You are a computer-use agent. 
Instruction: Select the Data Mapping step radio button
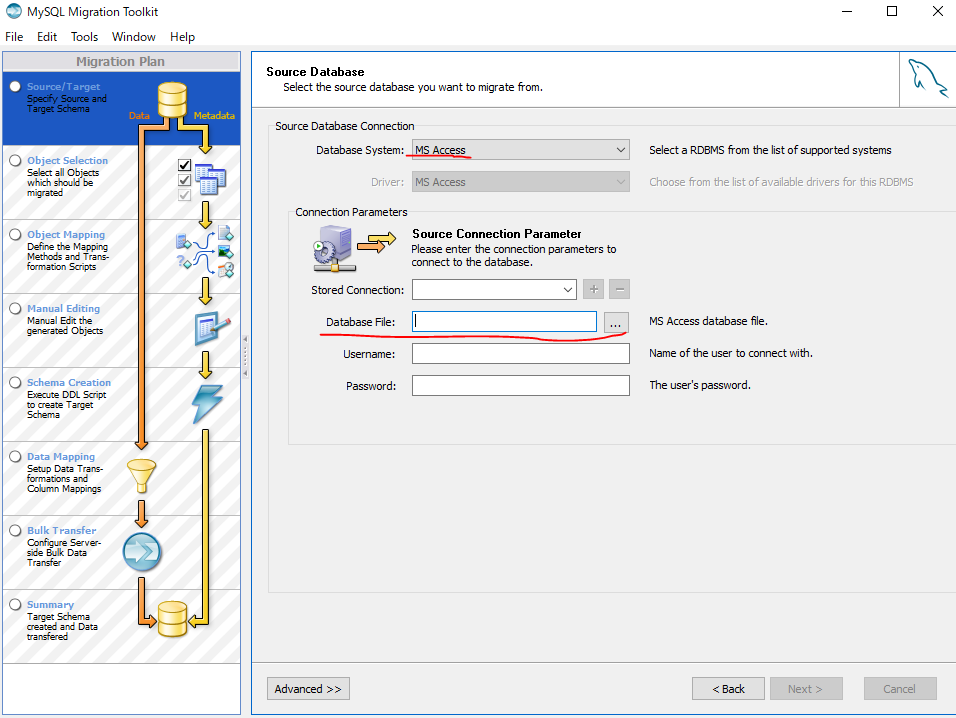click(15, 457)
